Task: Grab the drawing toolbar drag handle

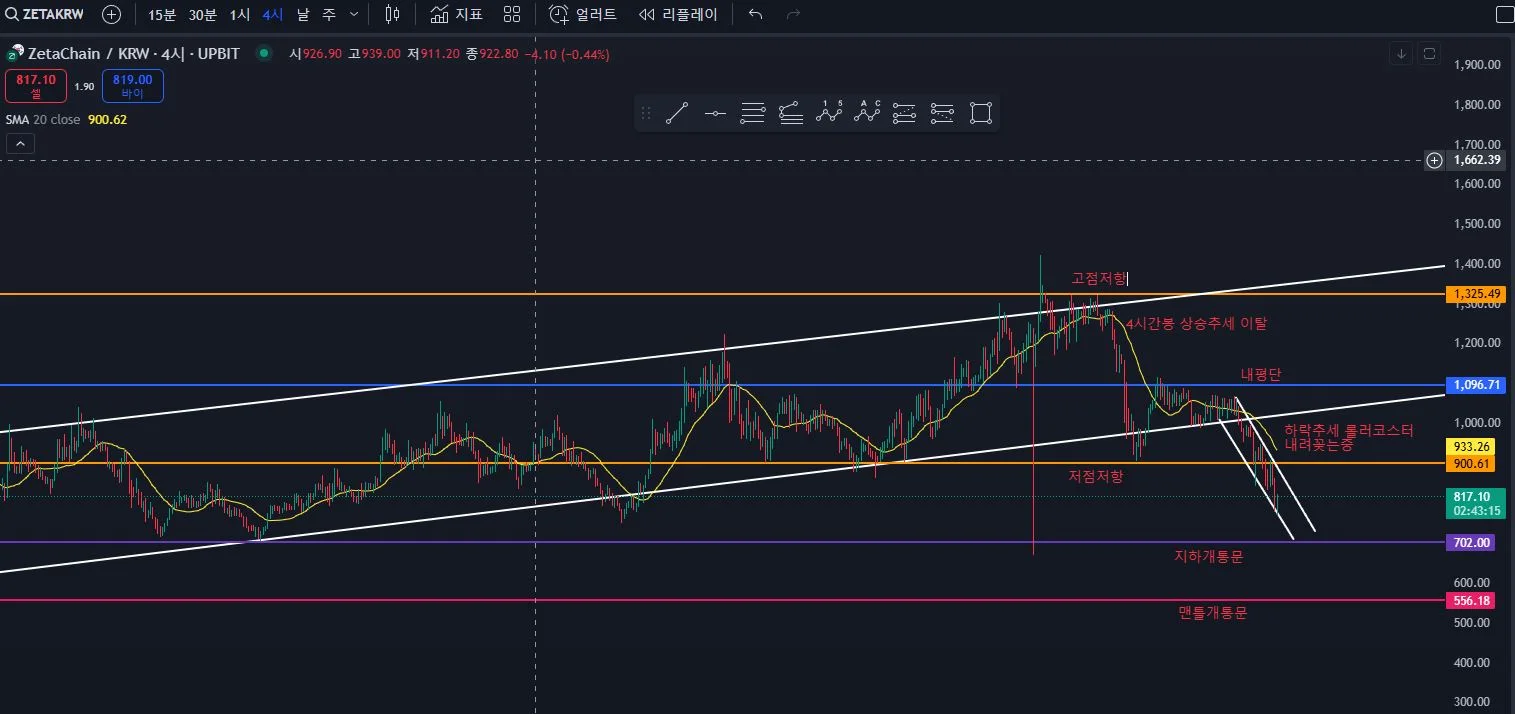Action: tap(646, 113)
